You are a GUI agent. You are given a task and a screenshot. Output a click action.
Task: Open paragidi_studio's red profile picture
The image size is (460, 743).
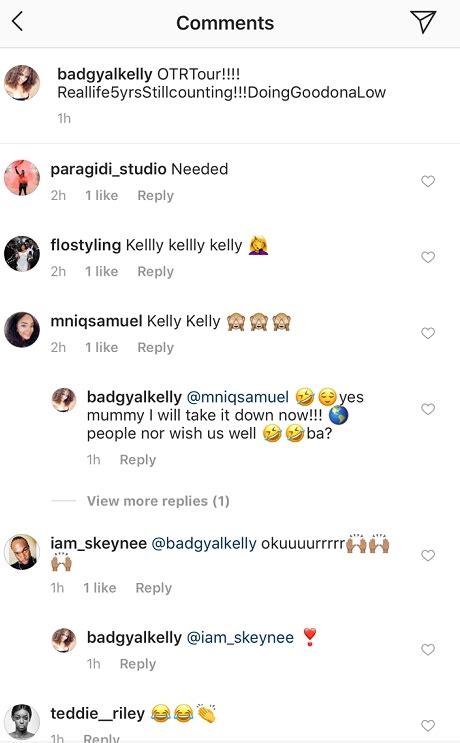(22, 178)
